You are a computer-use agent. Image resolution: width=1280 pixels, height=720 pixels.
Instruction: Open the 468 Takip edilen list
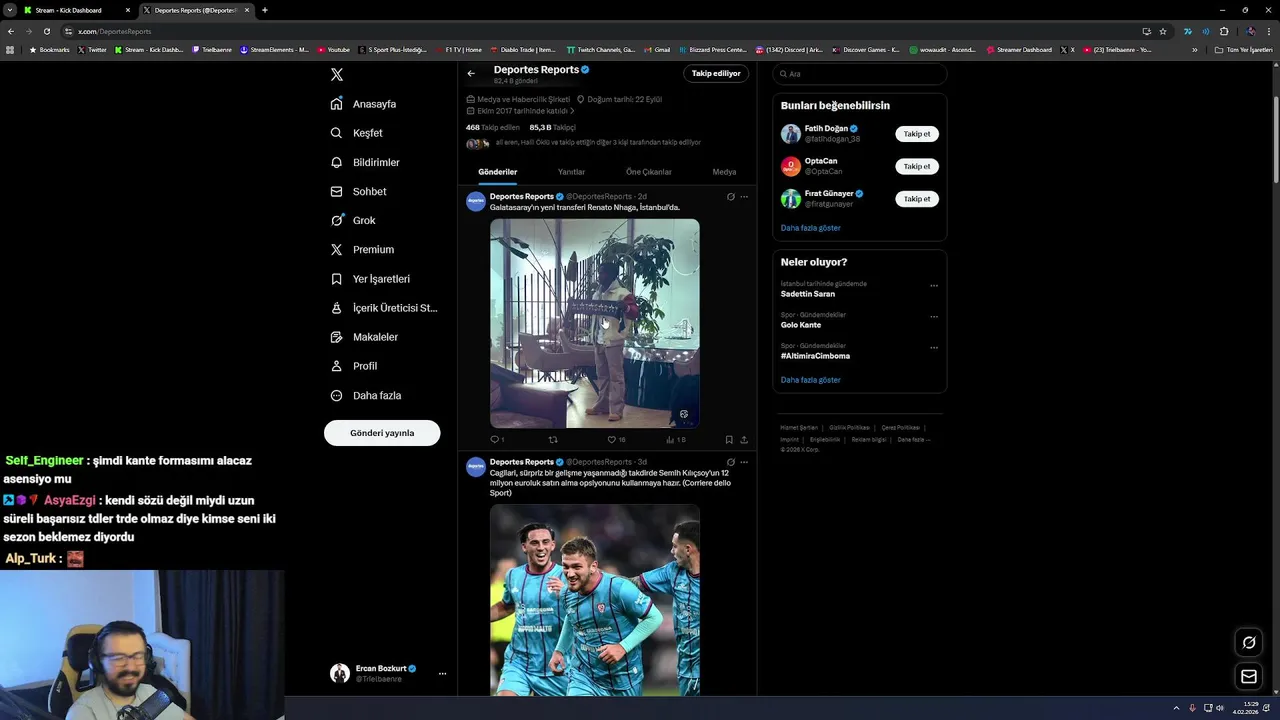pyautogui.click(x=492, y=128)
